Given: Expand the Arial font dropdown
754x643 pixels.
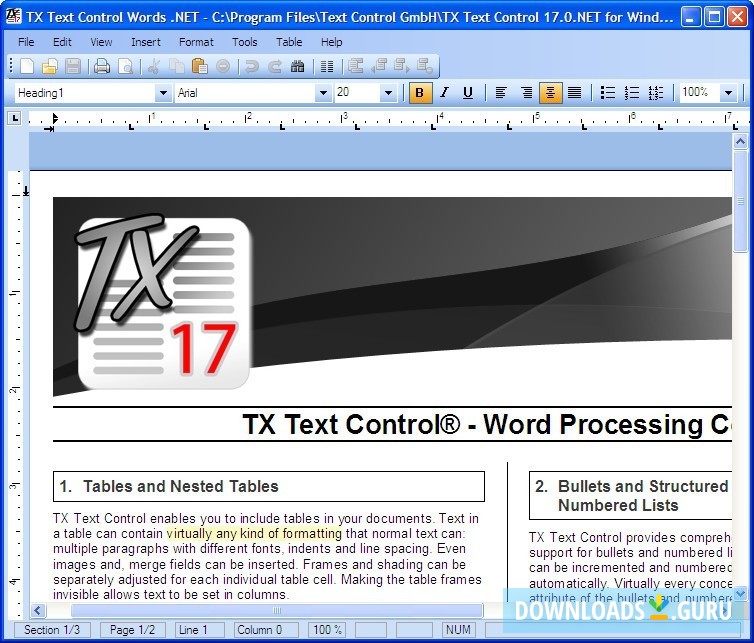Looking at the screenshot, I should click(323, 93).
